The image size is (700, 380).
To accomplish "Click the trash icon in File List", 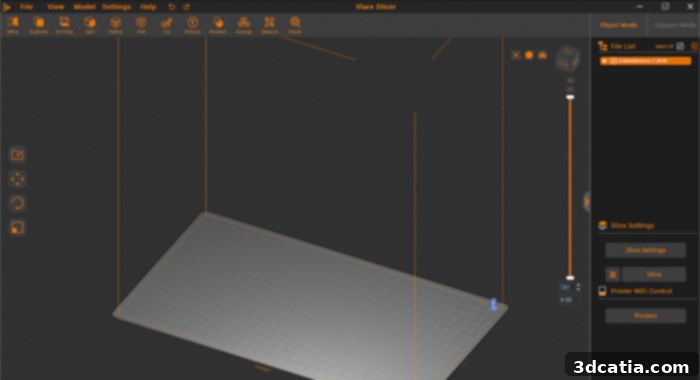I will click(694, 46).
